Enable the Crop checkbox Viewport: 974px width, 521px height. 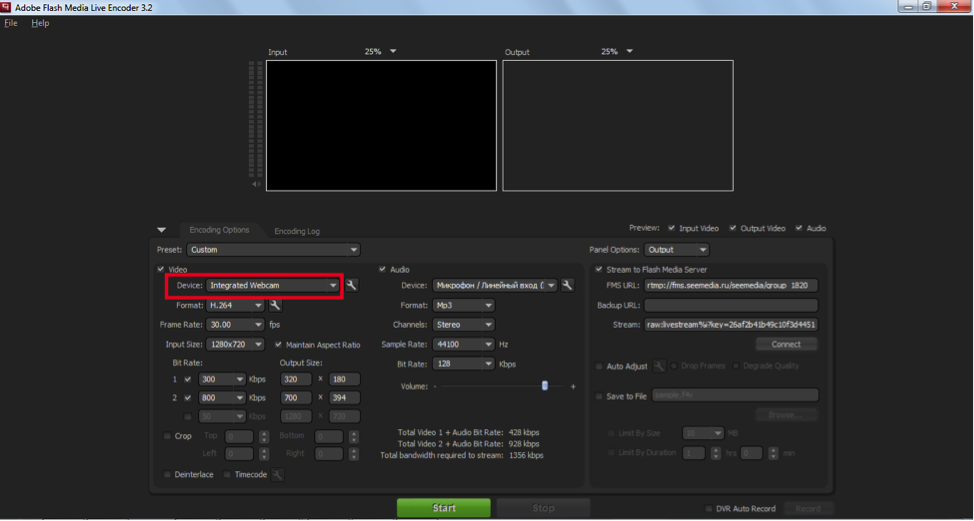[167, 436]
